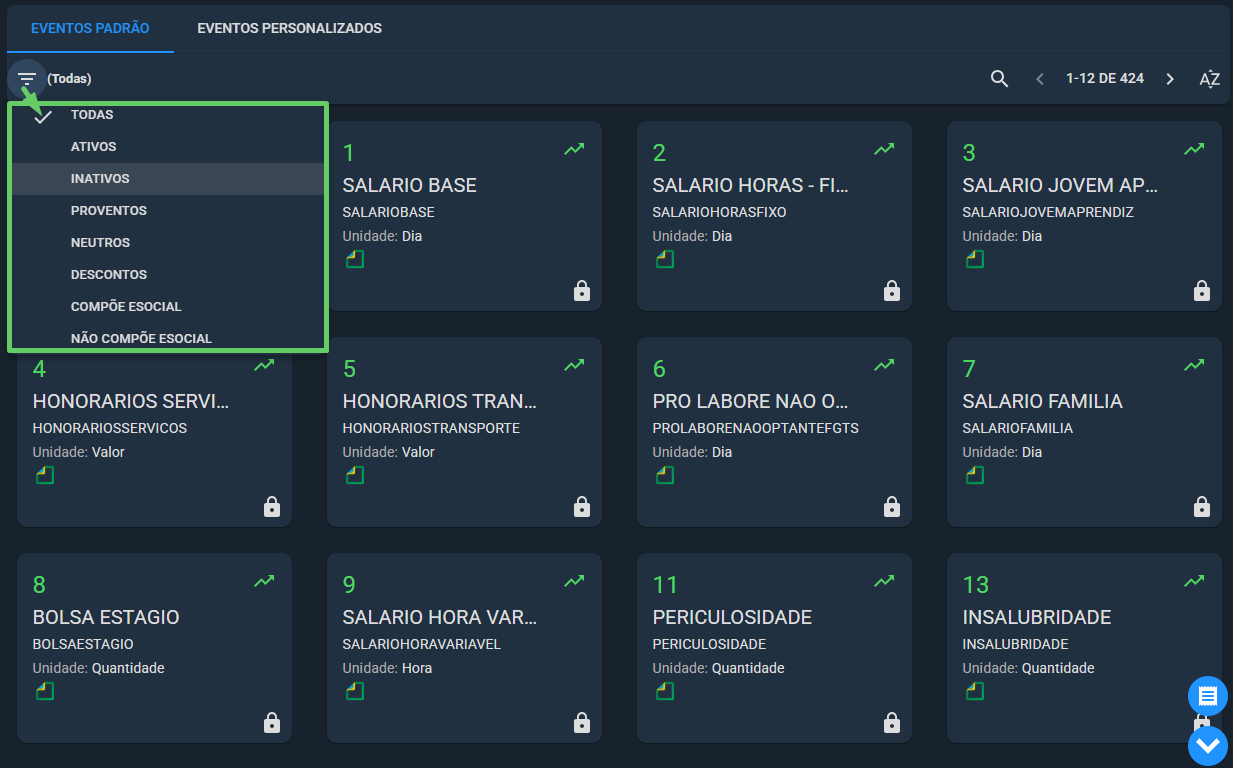The image size is (1233, 768).
Task: Click the lock icon on PERICULOSIDADE card
Action: tap(892, 723)
